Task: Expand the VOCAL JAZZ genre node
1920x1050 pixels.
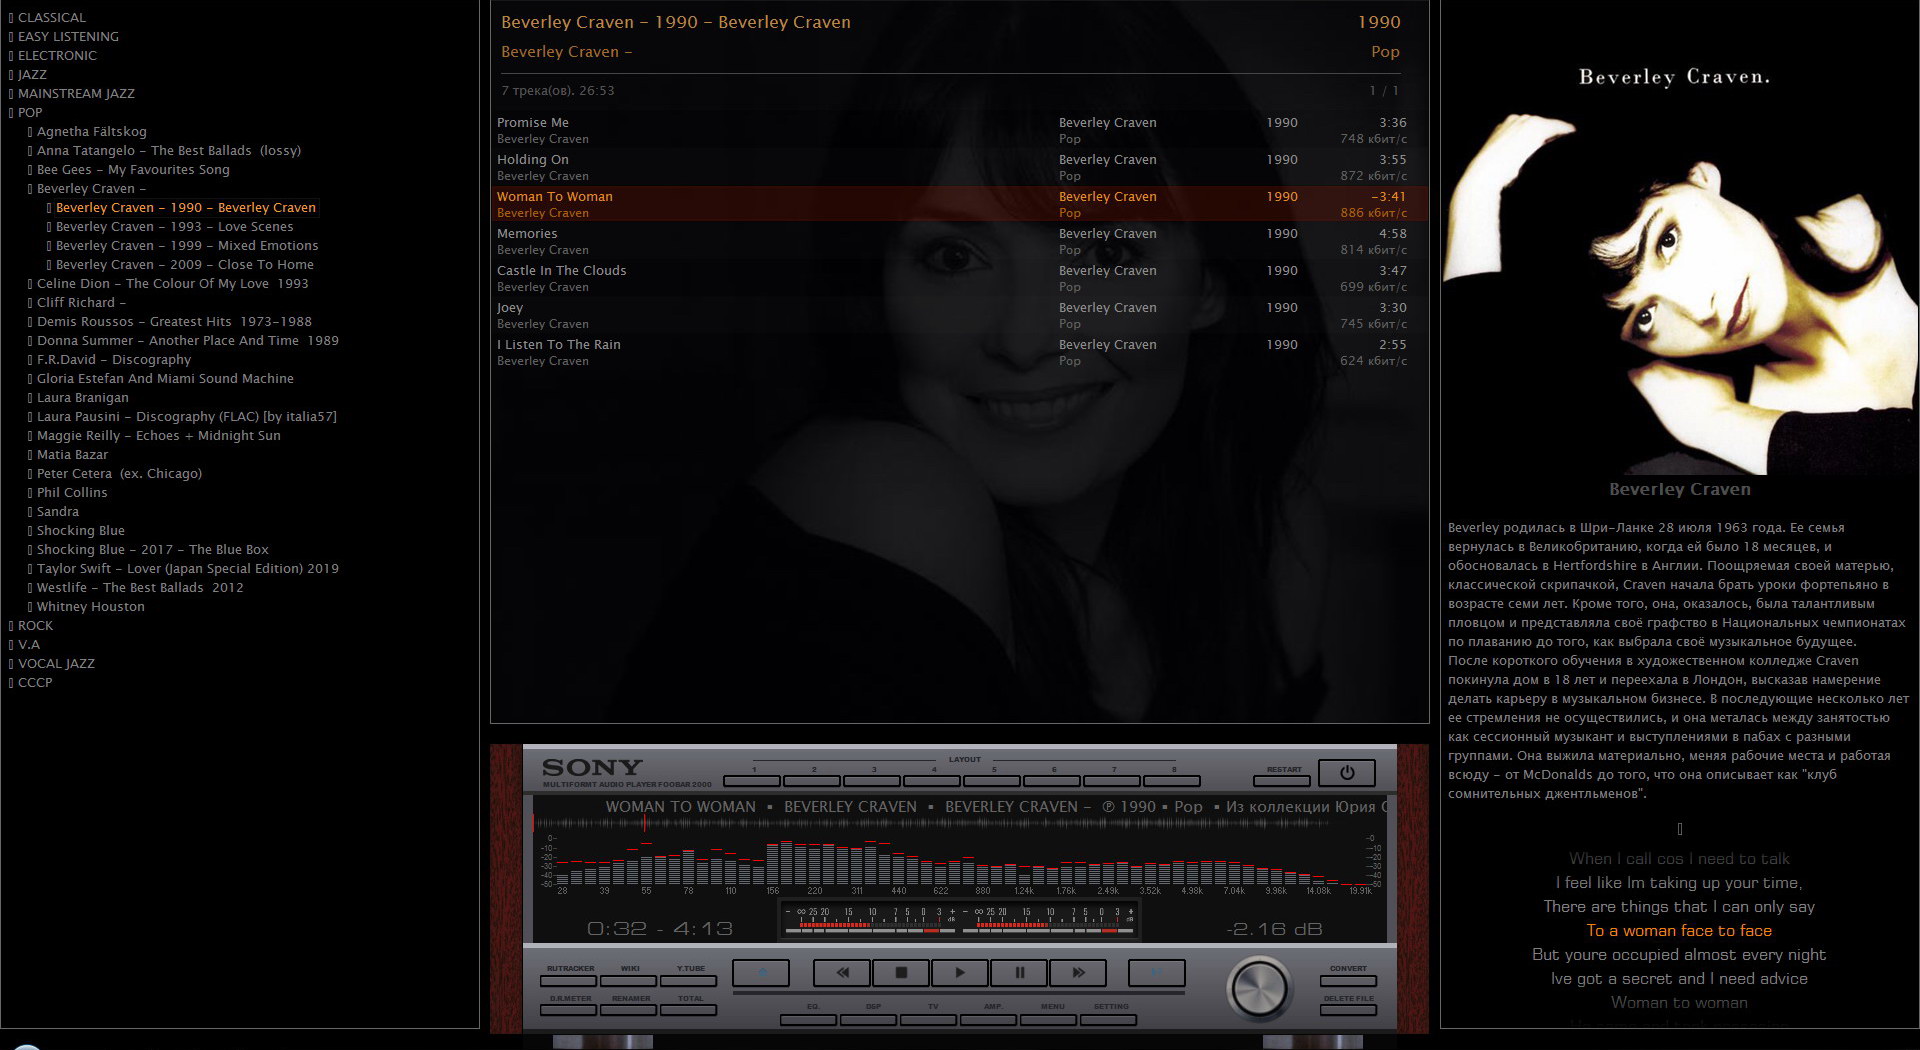Action: [x=11, y=664]
